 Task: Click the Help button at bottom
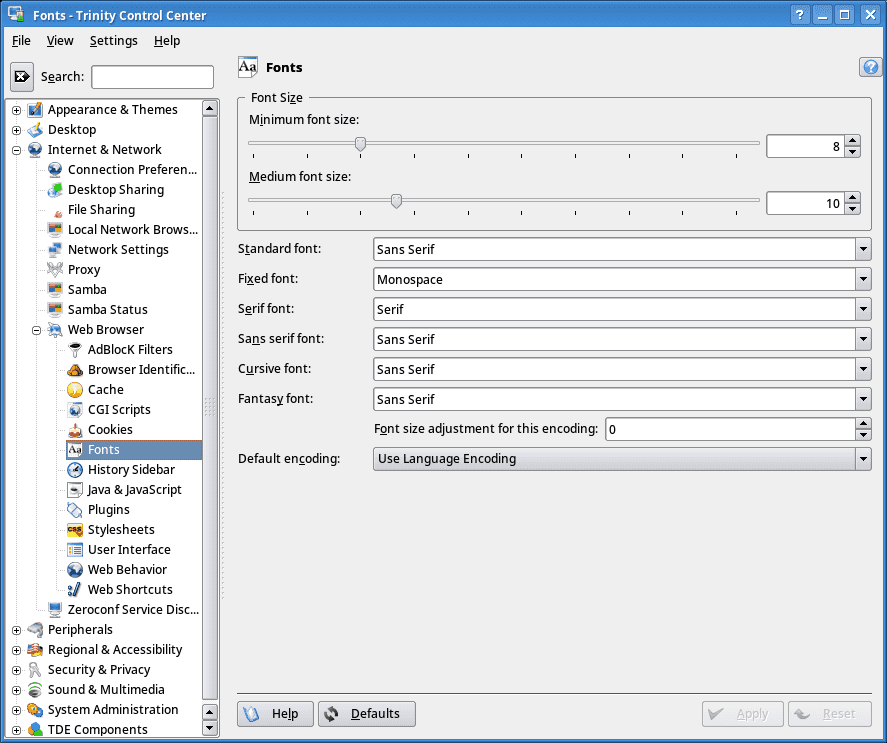coord(275,714)
